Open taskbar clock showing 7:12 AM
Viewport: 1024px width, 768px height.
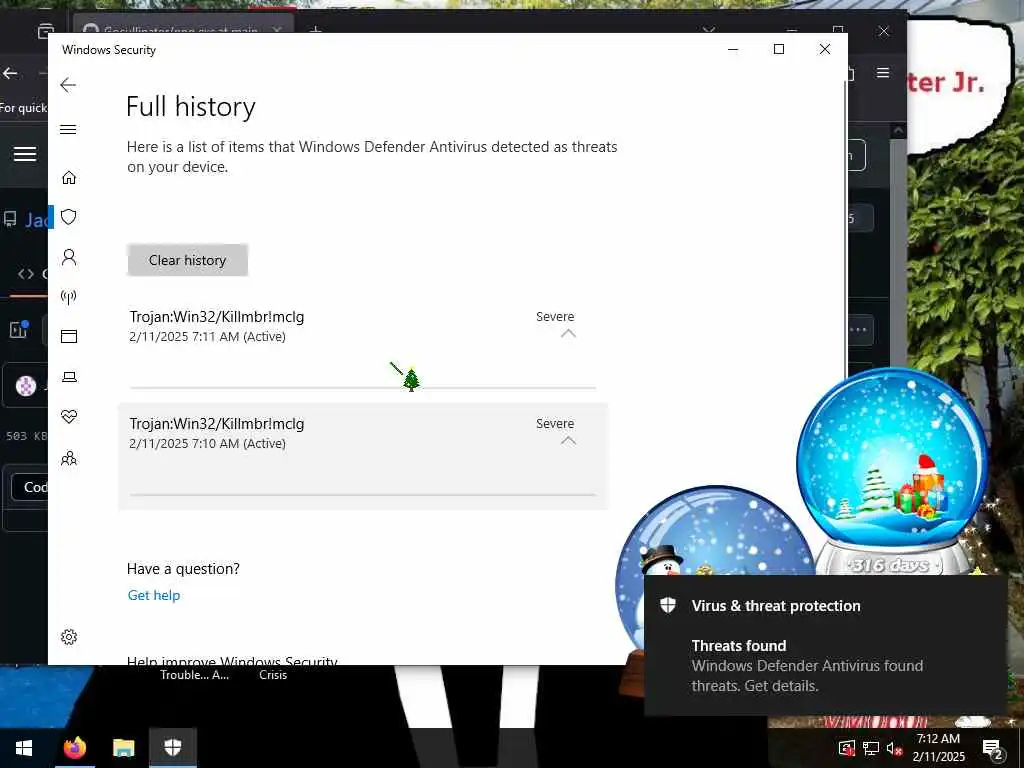tap(938, 748)
